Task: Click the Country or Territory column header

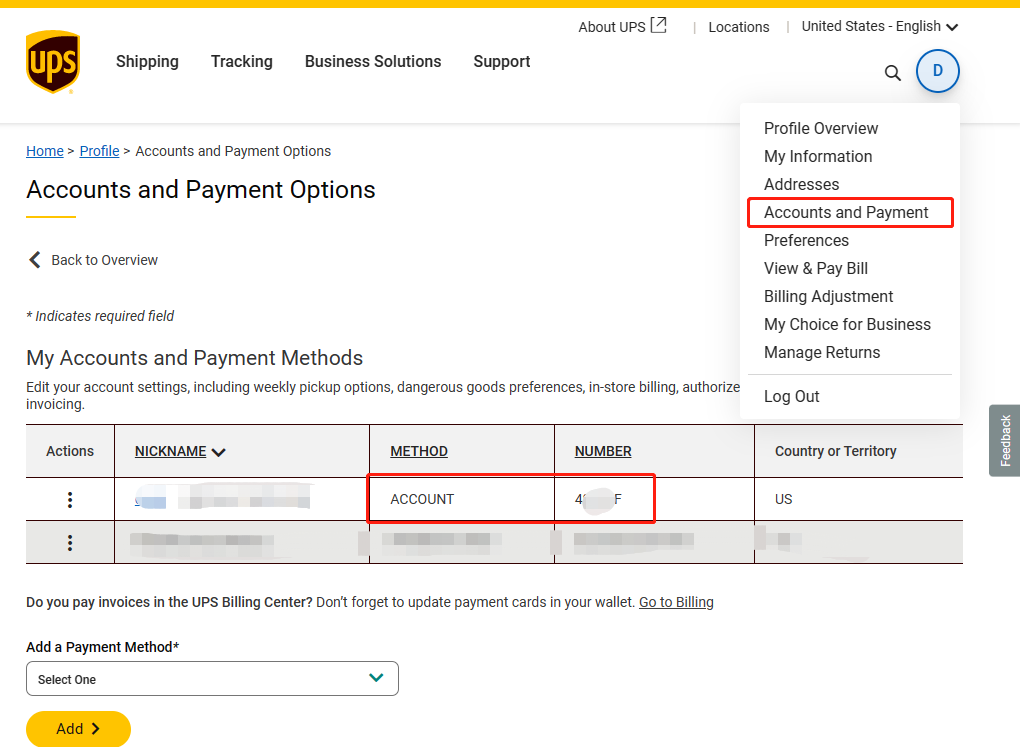Action: tap(835, 451)
